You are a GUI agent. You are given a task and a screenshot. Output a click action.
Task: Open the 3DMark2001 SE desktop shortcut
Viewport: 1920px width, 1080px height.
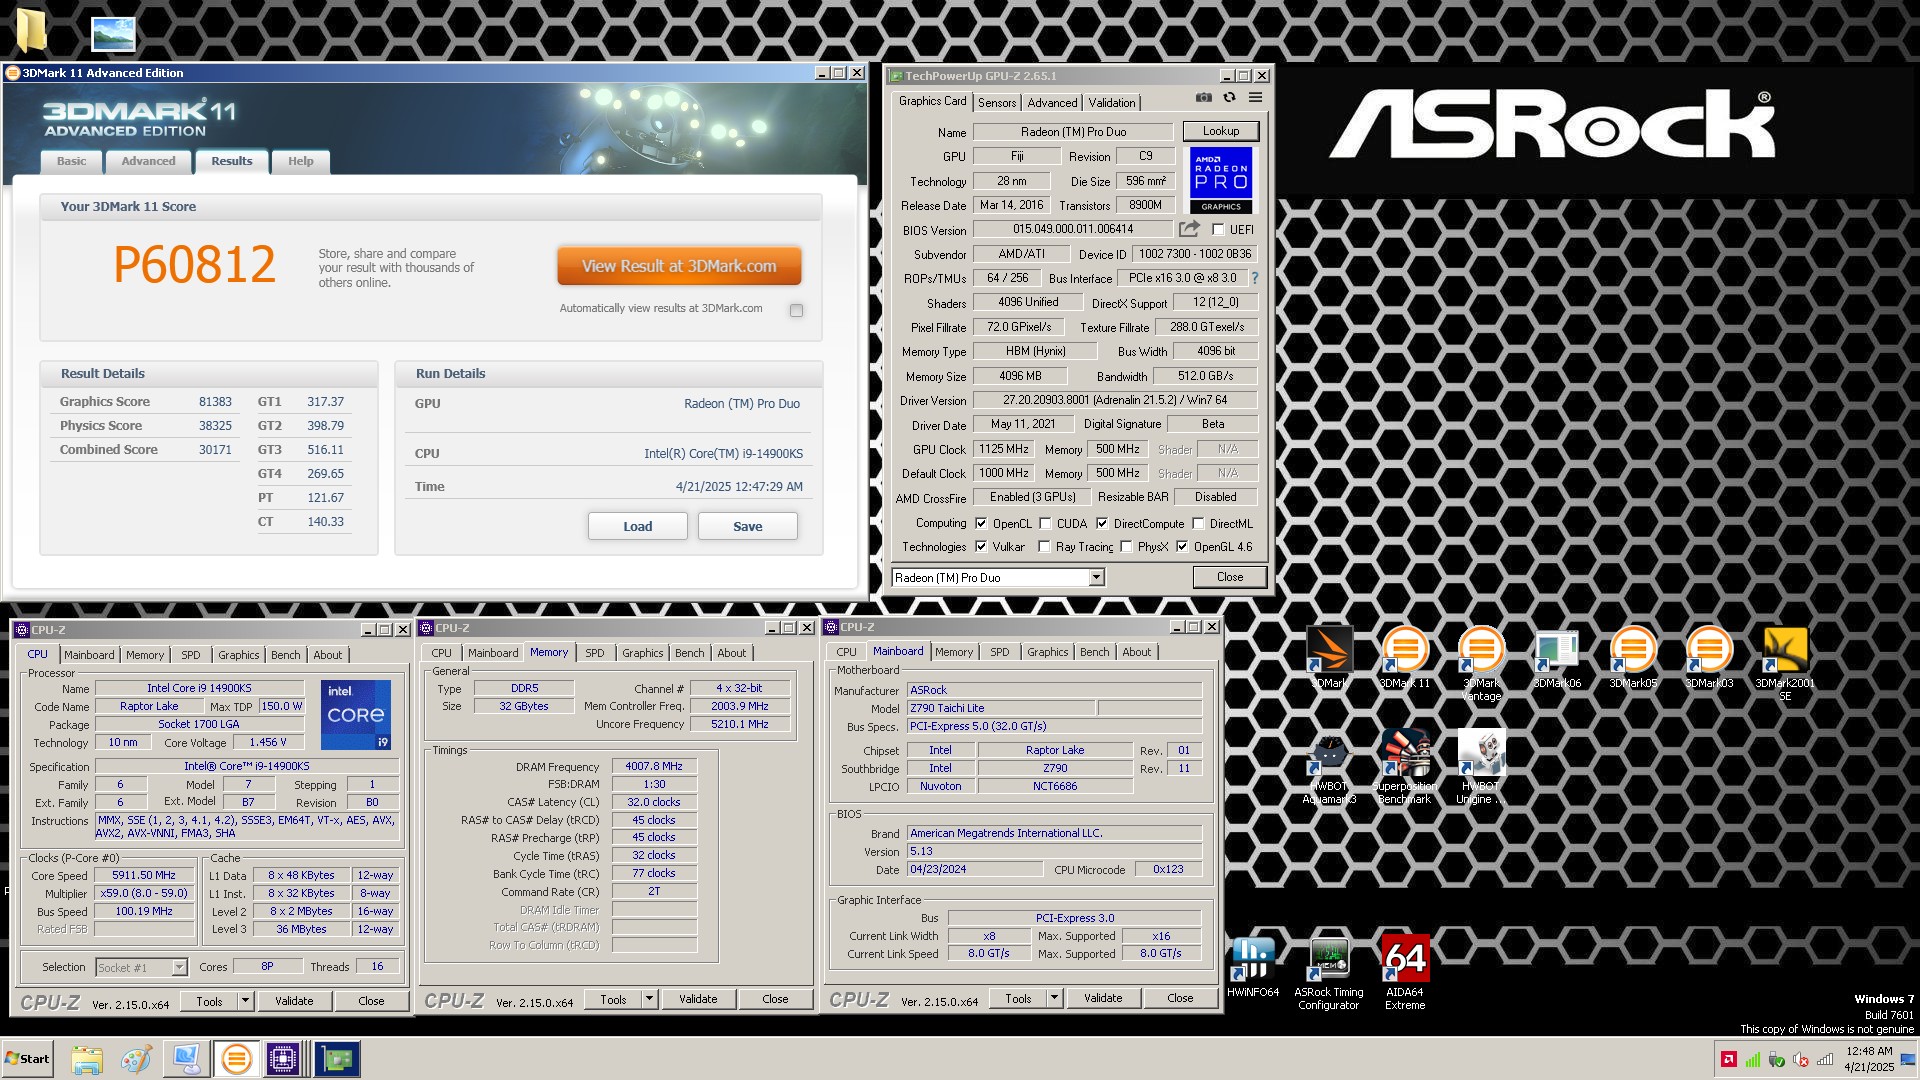[1785, 663]
